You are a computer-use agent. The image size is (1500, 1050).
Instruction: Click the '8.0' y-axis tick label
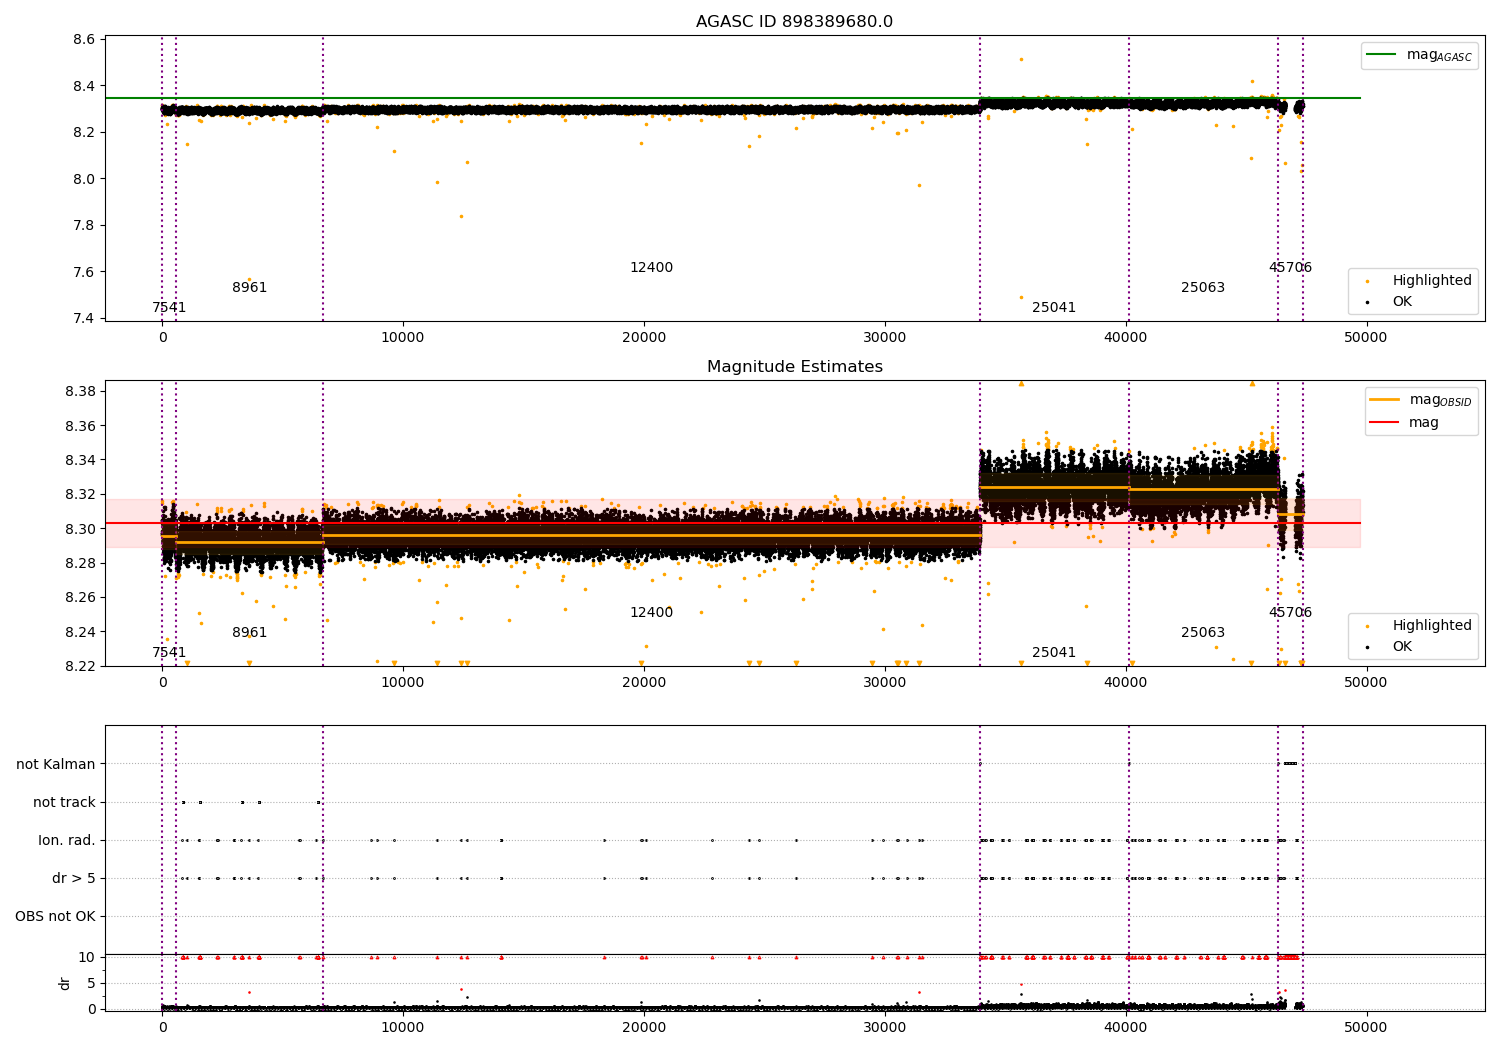pyautogui.click(x=85, y=179)
